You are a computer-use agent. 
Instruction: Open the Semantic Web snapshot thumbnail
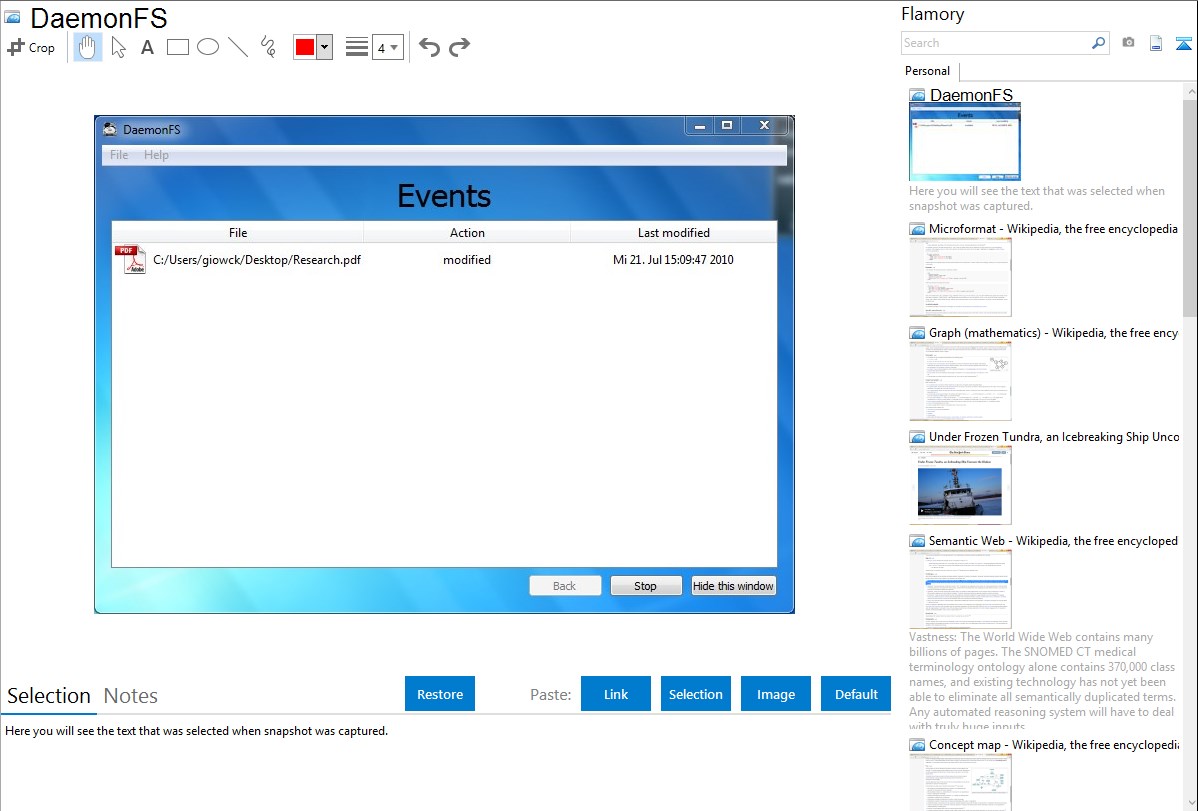tap(960, 589)
